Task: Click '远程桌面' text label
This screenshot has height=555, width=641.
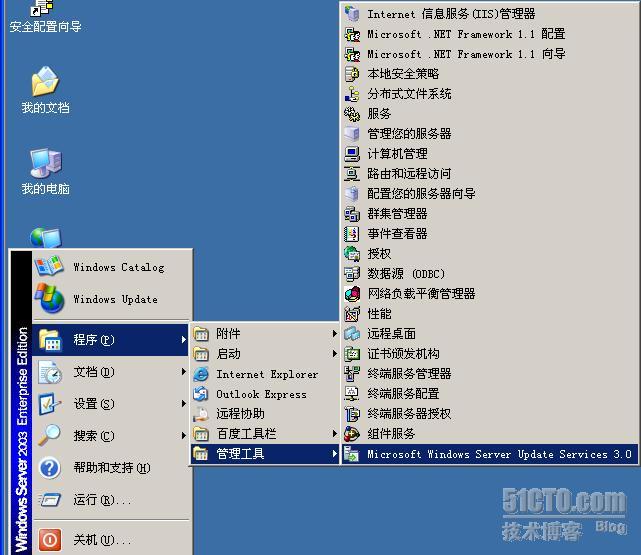Action: point(392,334)
